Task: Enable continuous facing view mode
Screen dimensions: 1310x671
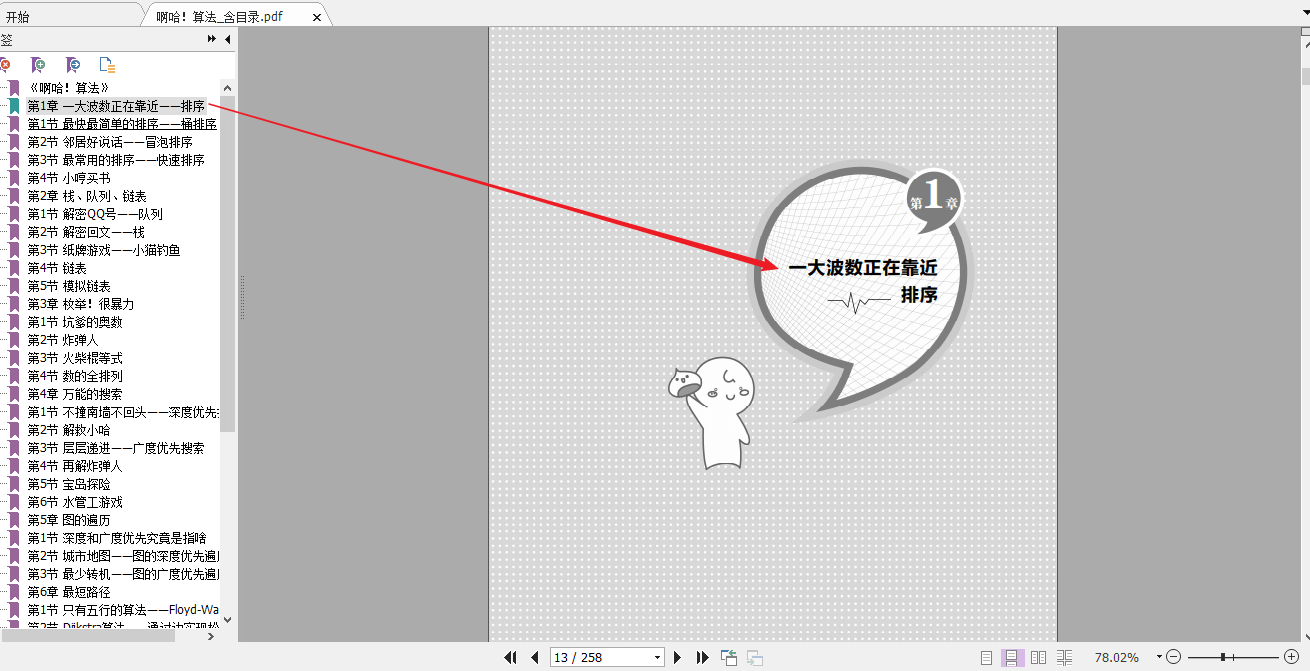Action: (1065, 657)
